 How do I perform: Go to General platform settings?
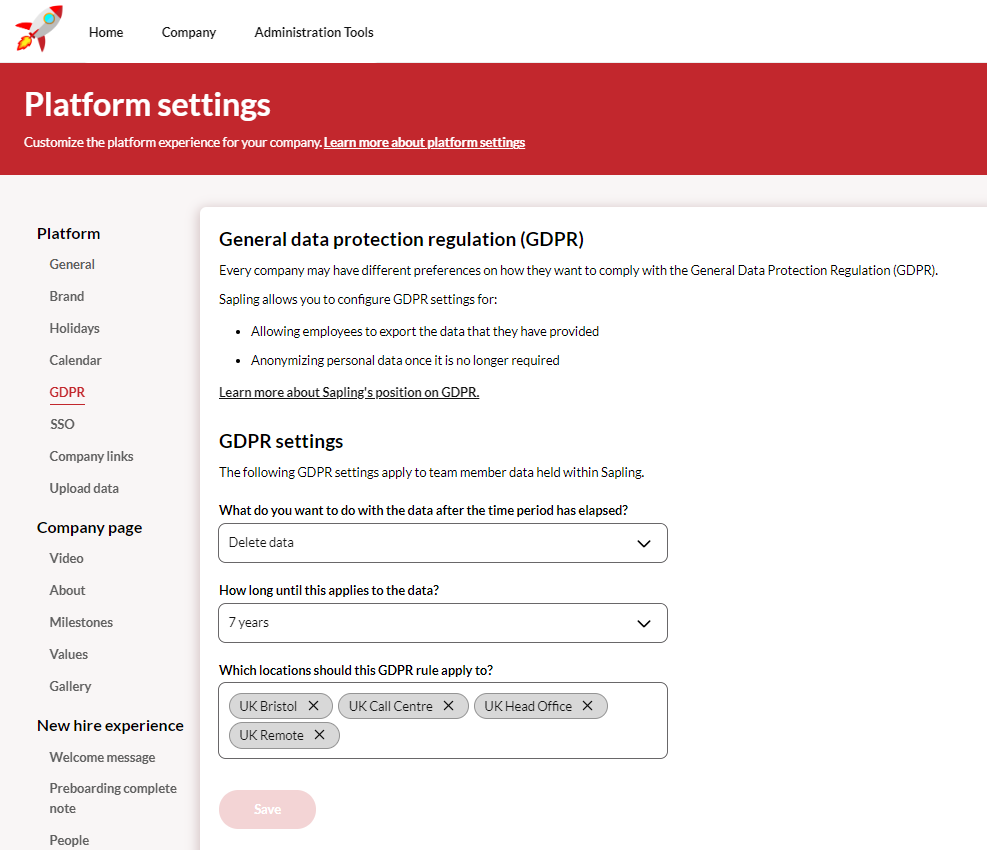click(x=72, y=265)
